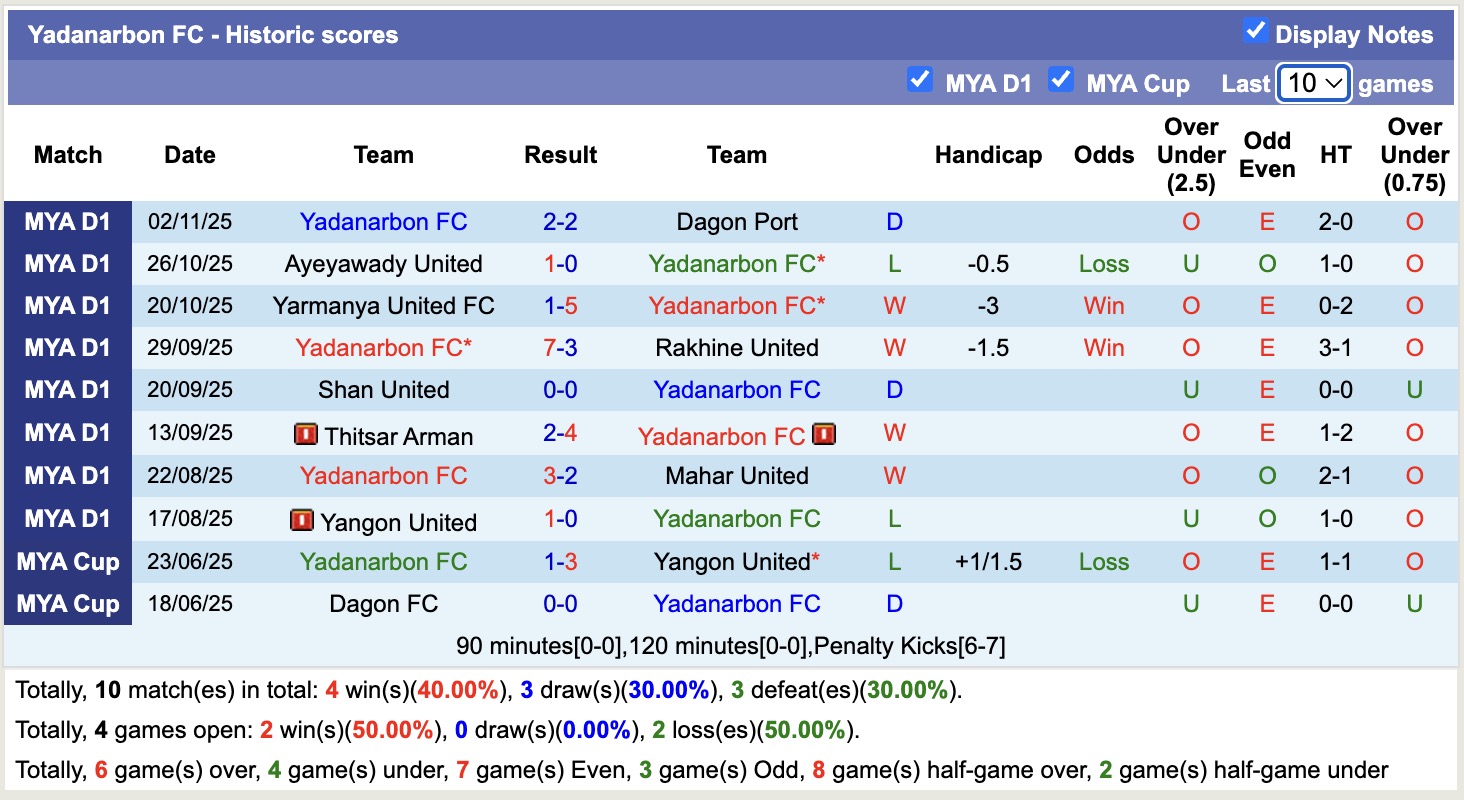Image resolution: width=1464 pixels, height=800 pixels.
Task: Click the red card icon beside Yangon United
Action: click(x=301, y=521)
